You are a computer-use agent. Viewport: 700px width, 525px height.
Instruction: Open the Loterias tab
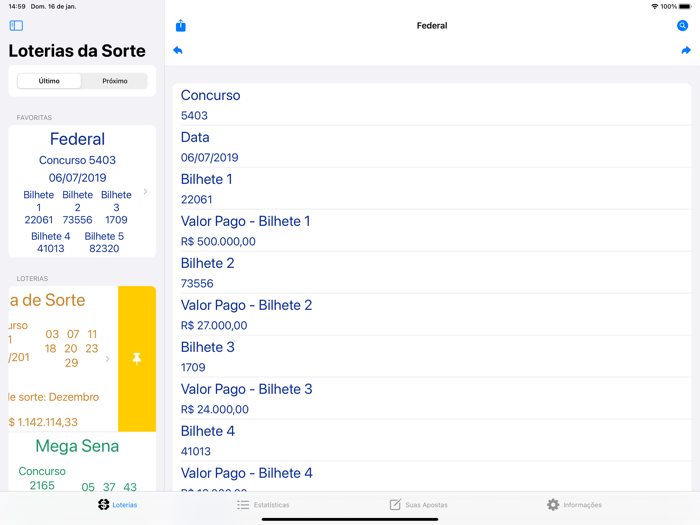point(117,505)
